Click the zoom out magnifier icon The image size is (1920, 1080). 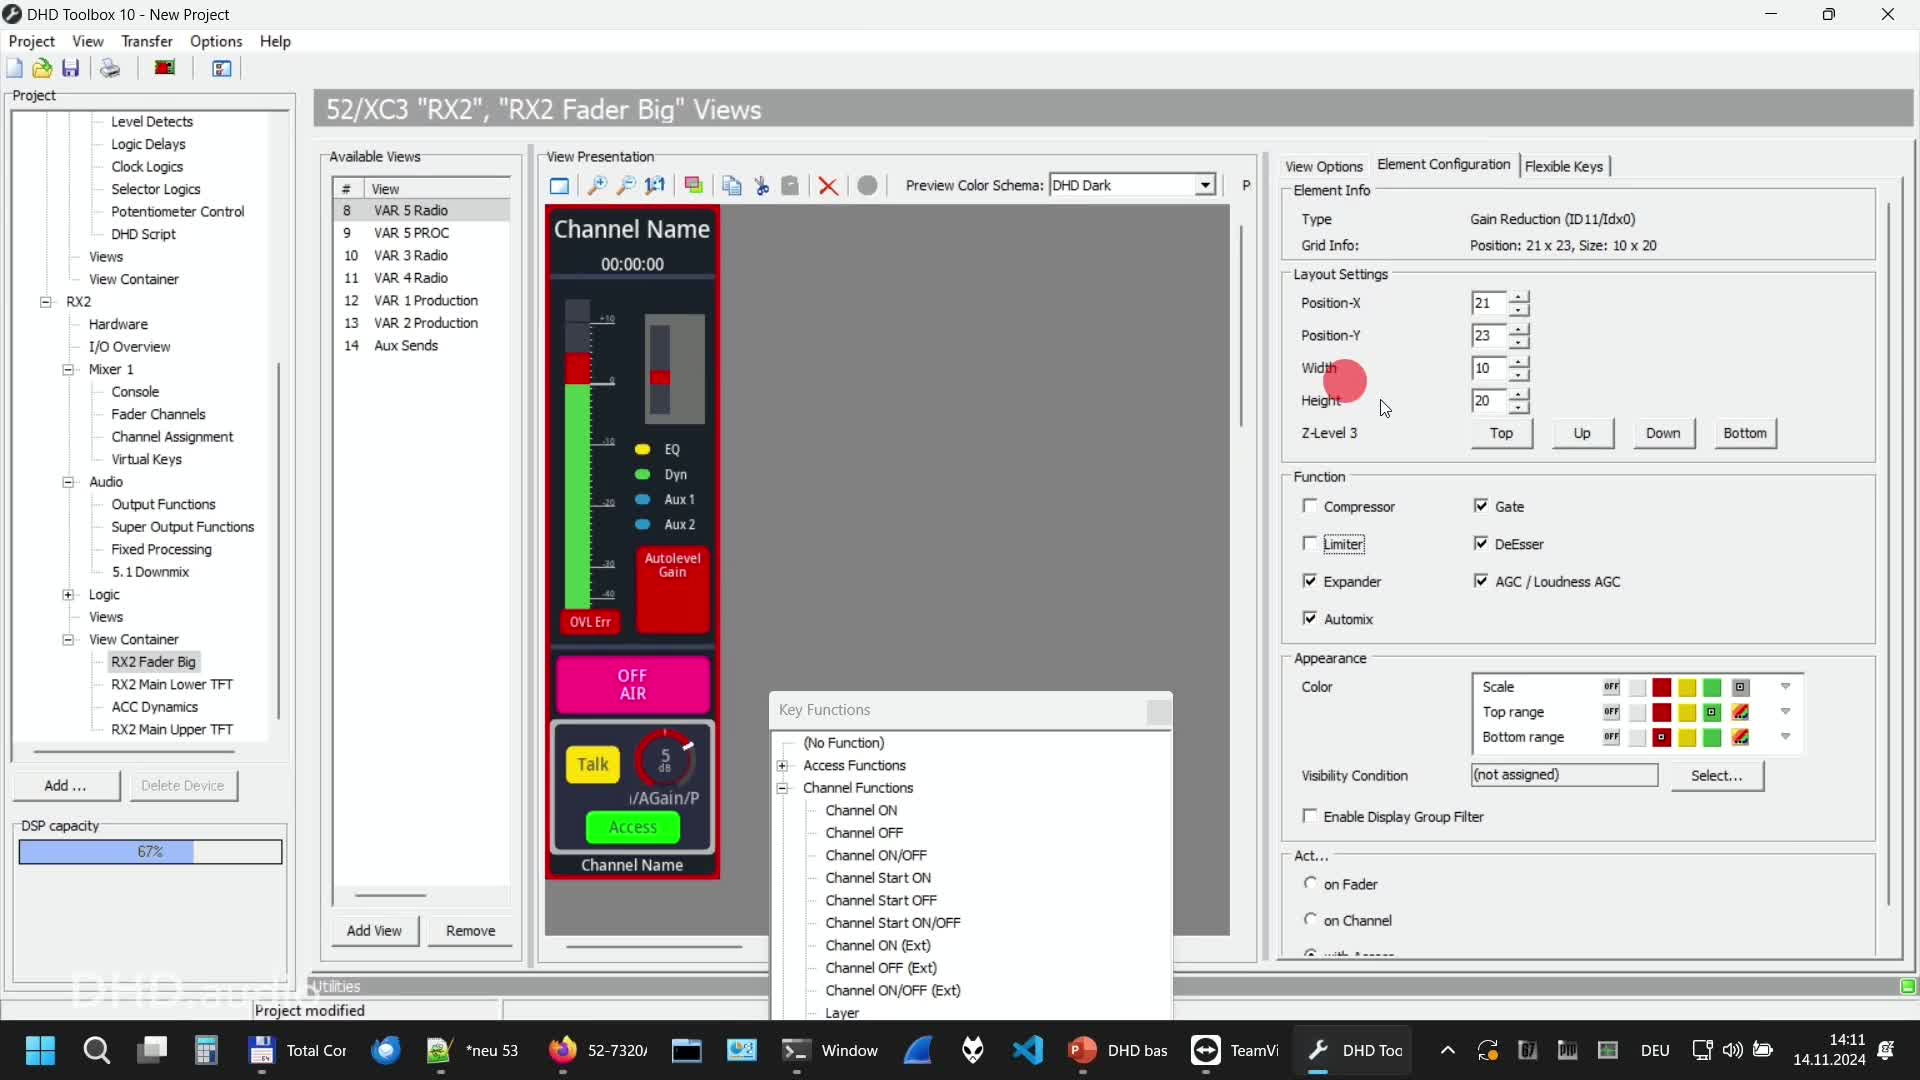[x=626, y=186]
